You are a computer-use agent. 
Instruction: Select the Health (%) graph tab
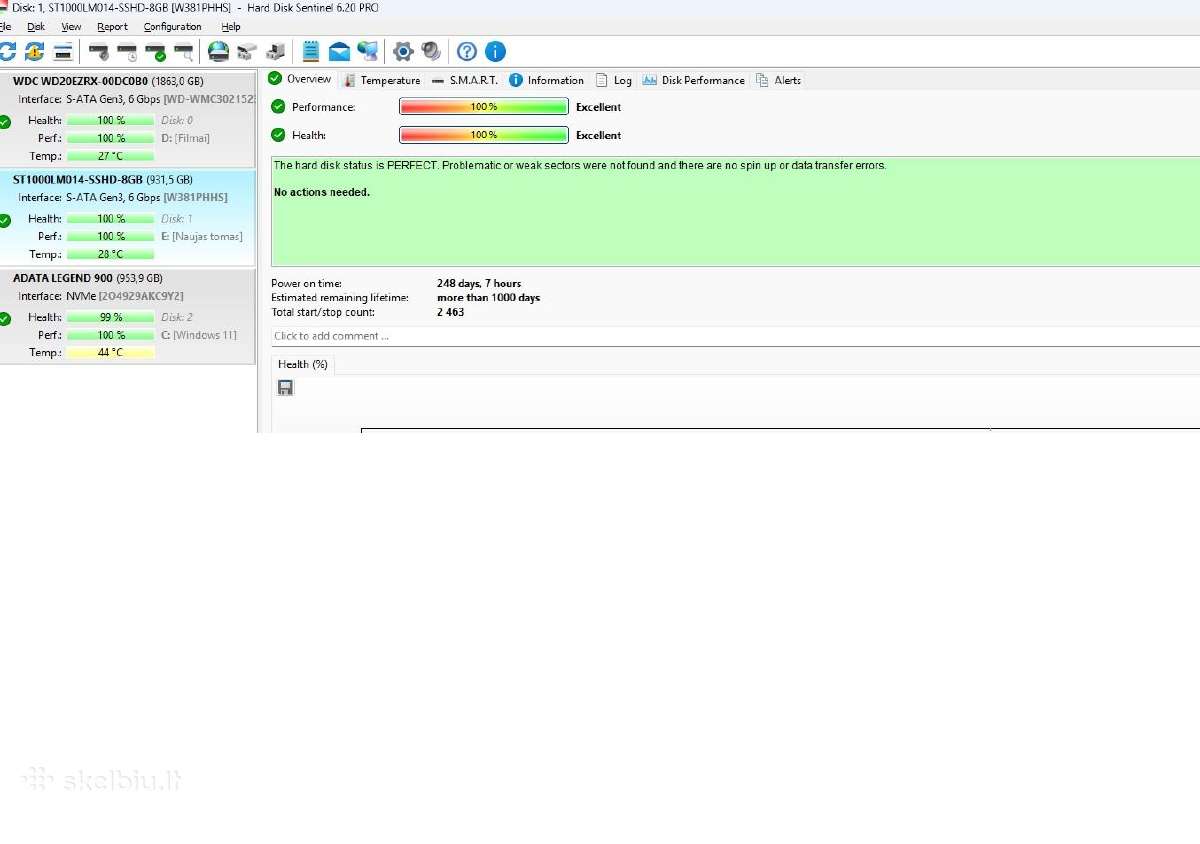pyautogui.click(x=303, y=365)
